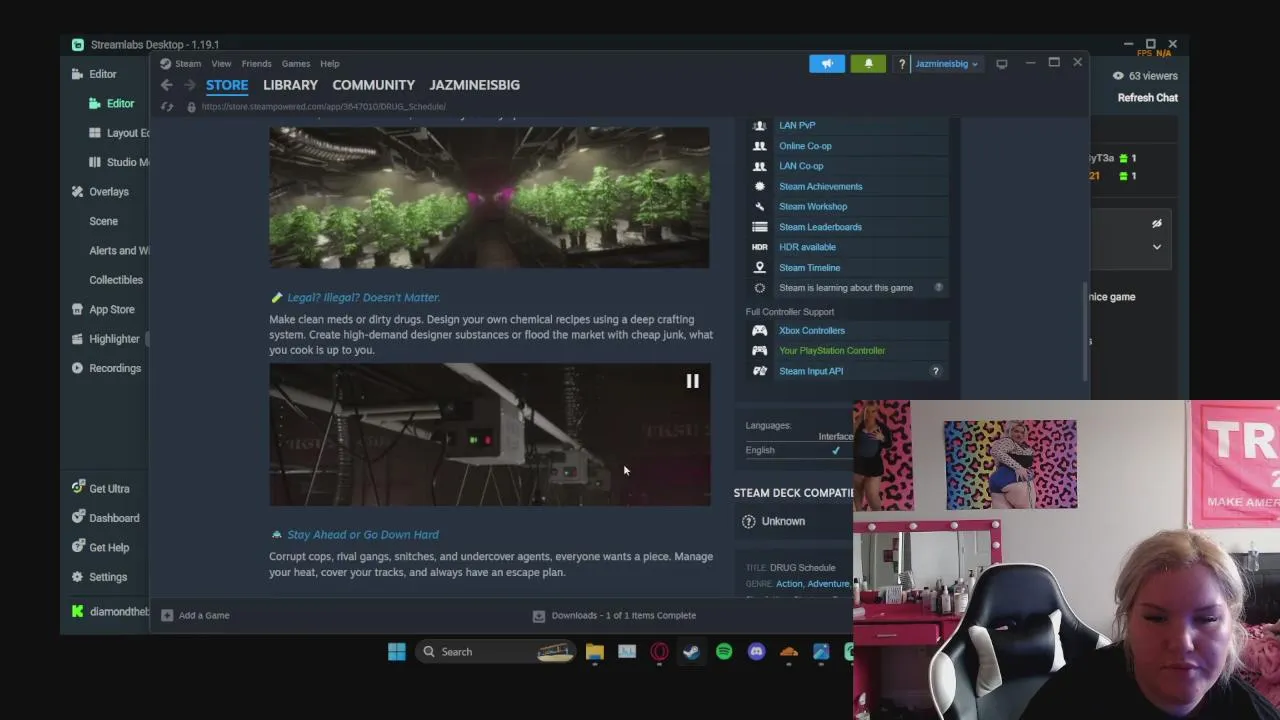This screenshot has height=720, width=1280.
Task: Toggle chat visibility crossed-eye icon
Action: [x=1157, y=224]
